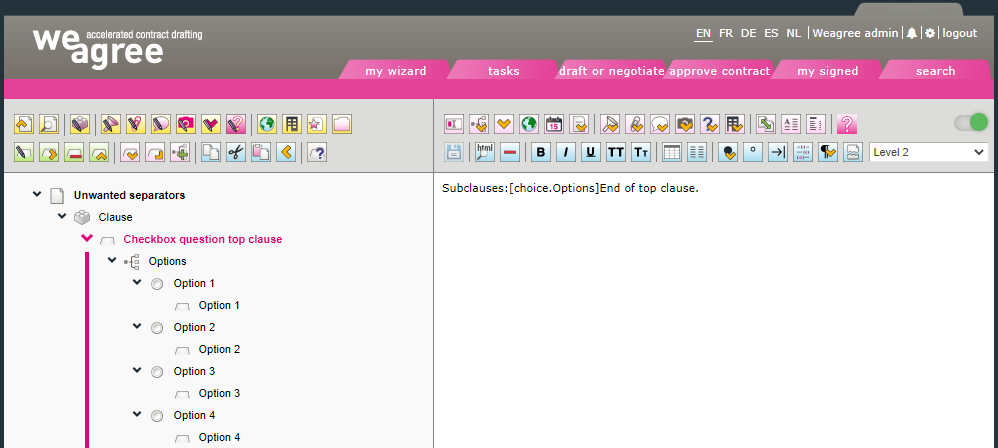Screen dimensions: 998x448
Task: Click the html preview magnifier icon
Action: pyautogui.click(x=485, y=152)
